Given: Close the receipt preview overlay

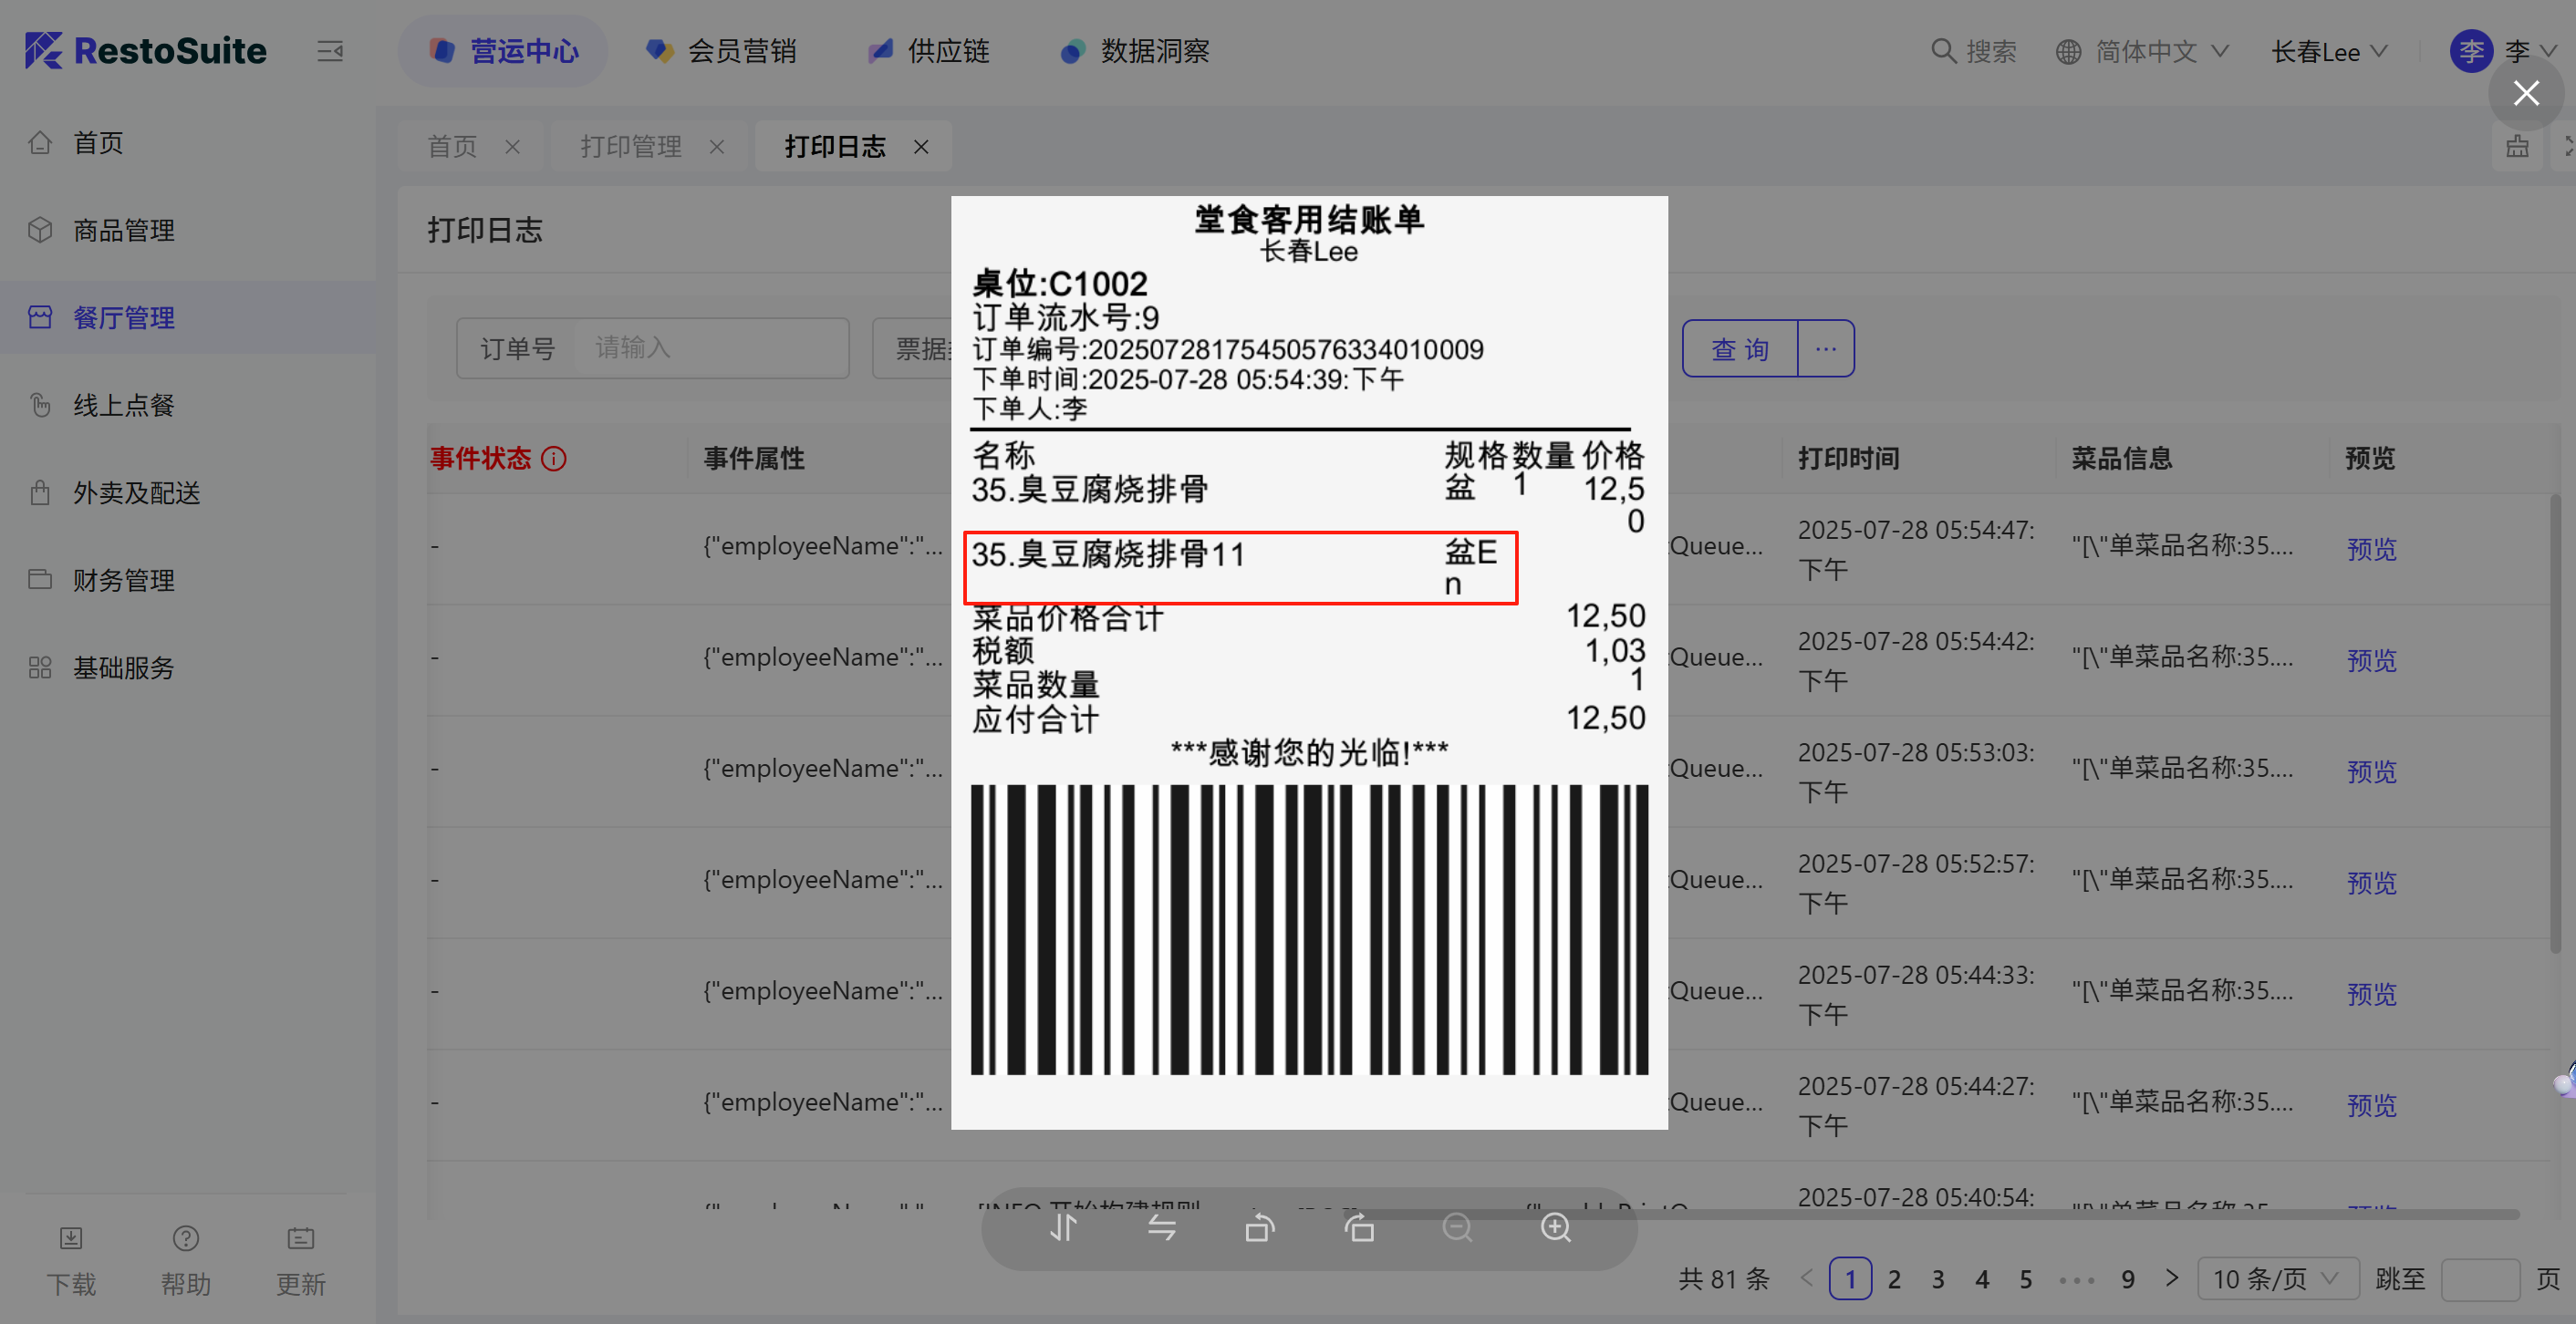Looking at the screenshot, I should pyautogui.click(x=2526, y=94).
